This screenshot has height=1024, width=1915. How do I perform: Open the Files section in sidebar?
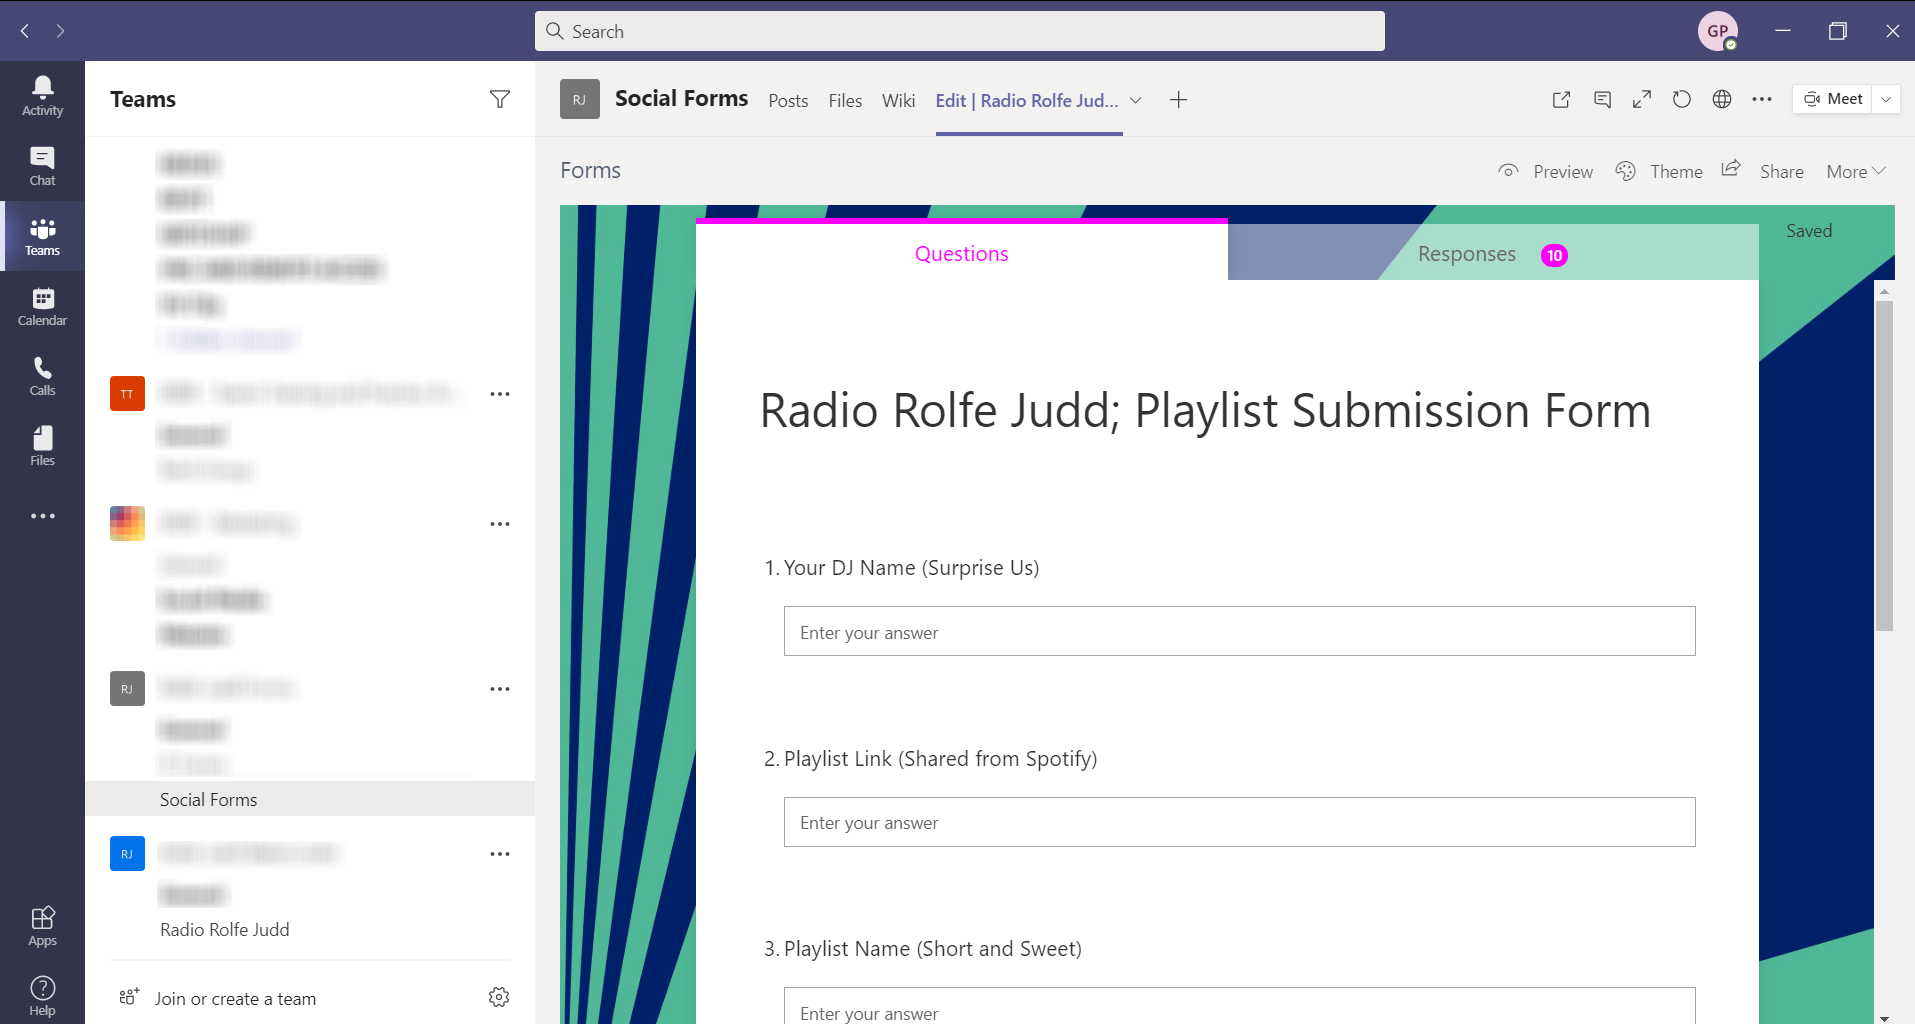pyautogui.click(x=42, y=446)
